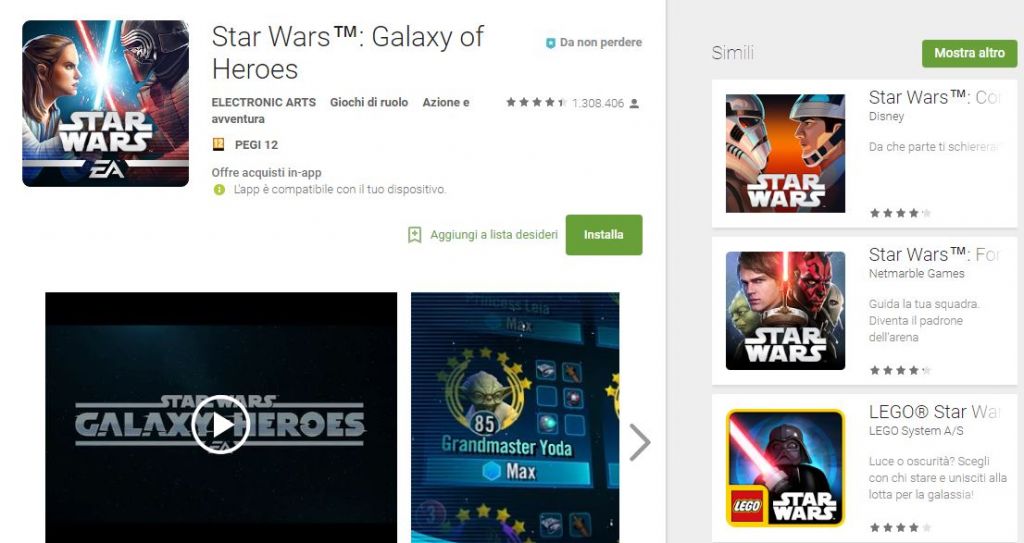Open the ELECTRONIC ARTS developer link
This screenshot has height=543, width=1024.
(263, 102)
